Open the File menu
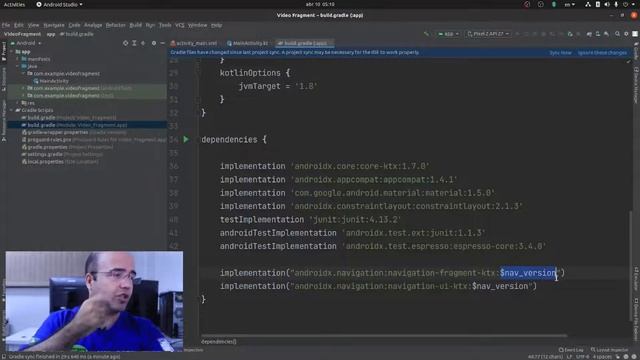This screenshot has width=640, height=360. [x=6, y=25]
